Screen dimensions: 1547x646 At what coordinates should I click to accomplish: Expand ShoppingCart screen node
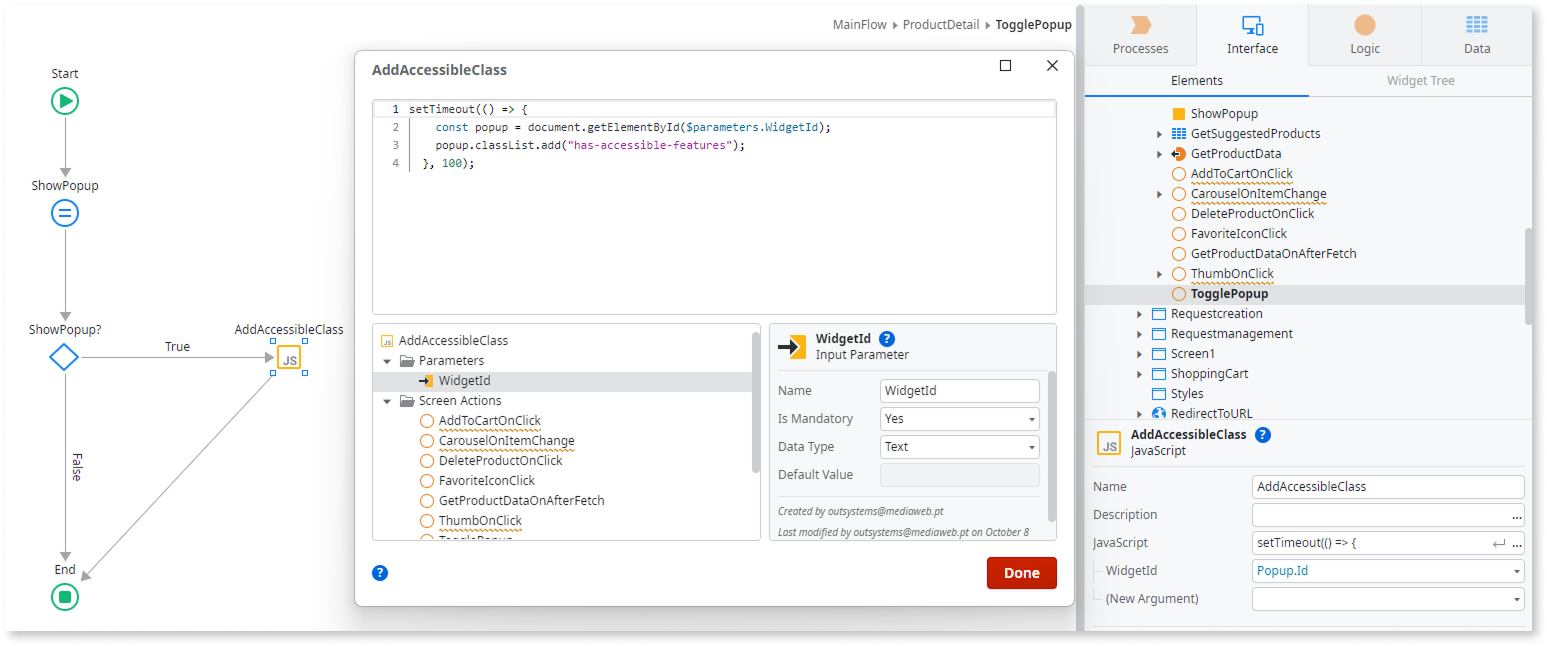point(1140,374)
